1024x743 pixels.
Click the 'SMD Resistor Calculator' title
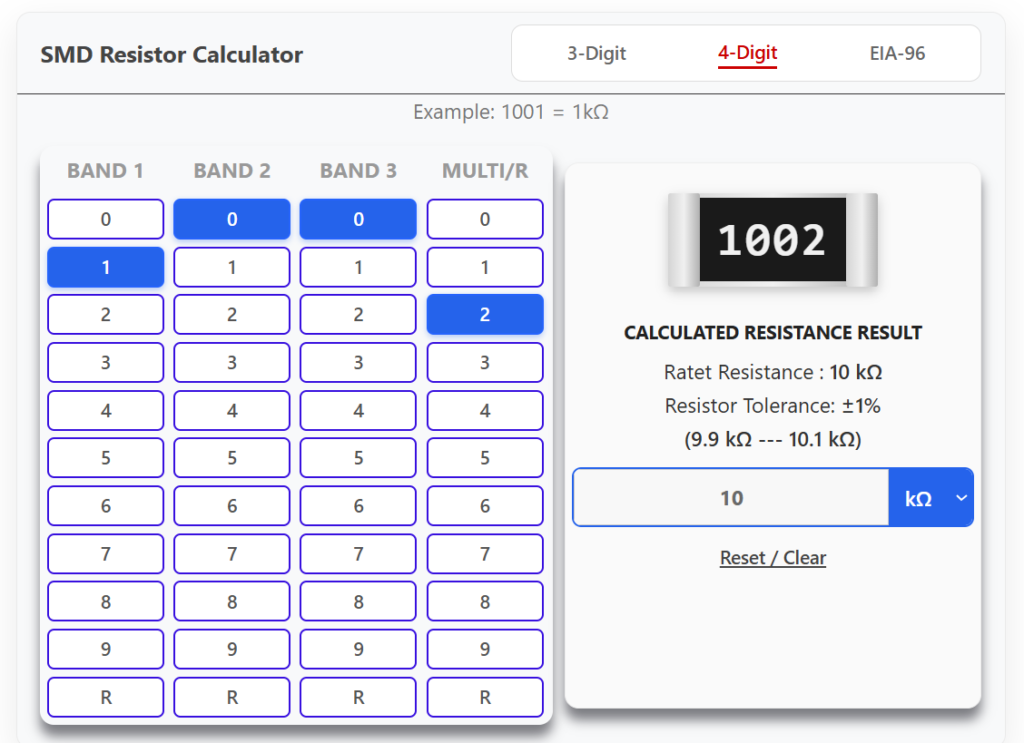172,55
